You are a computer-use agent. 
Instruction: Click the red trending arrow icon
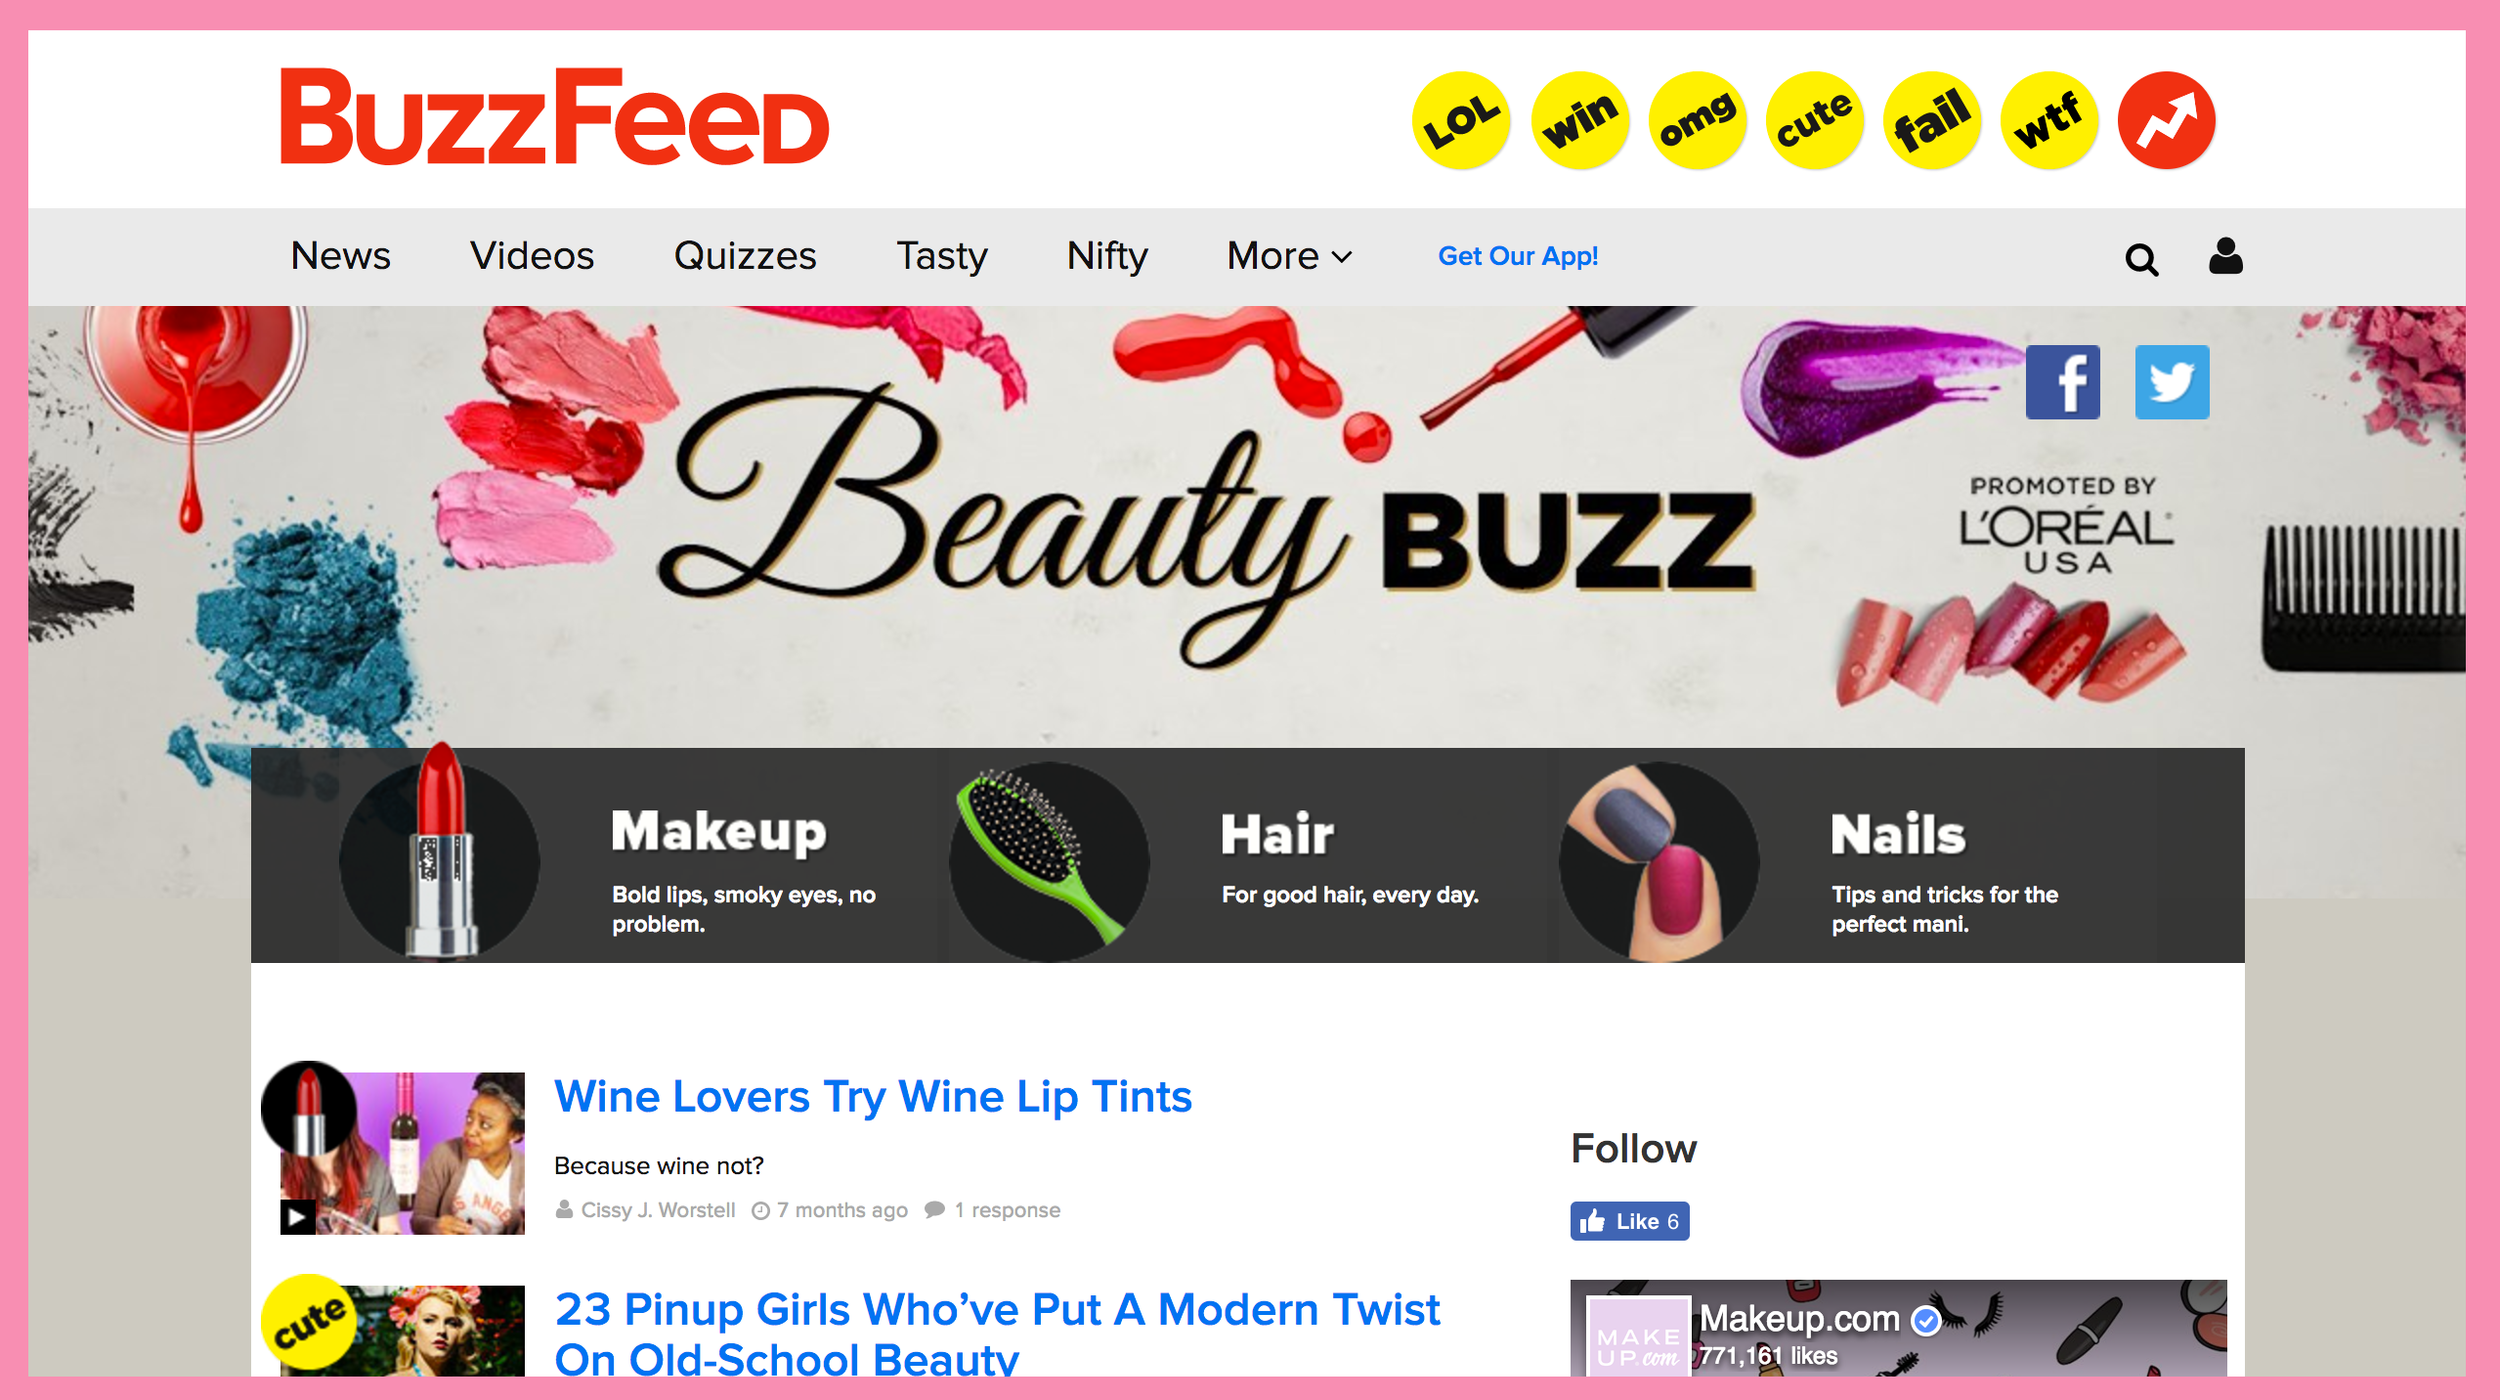[x=2166, y=120]
